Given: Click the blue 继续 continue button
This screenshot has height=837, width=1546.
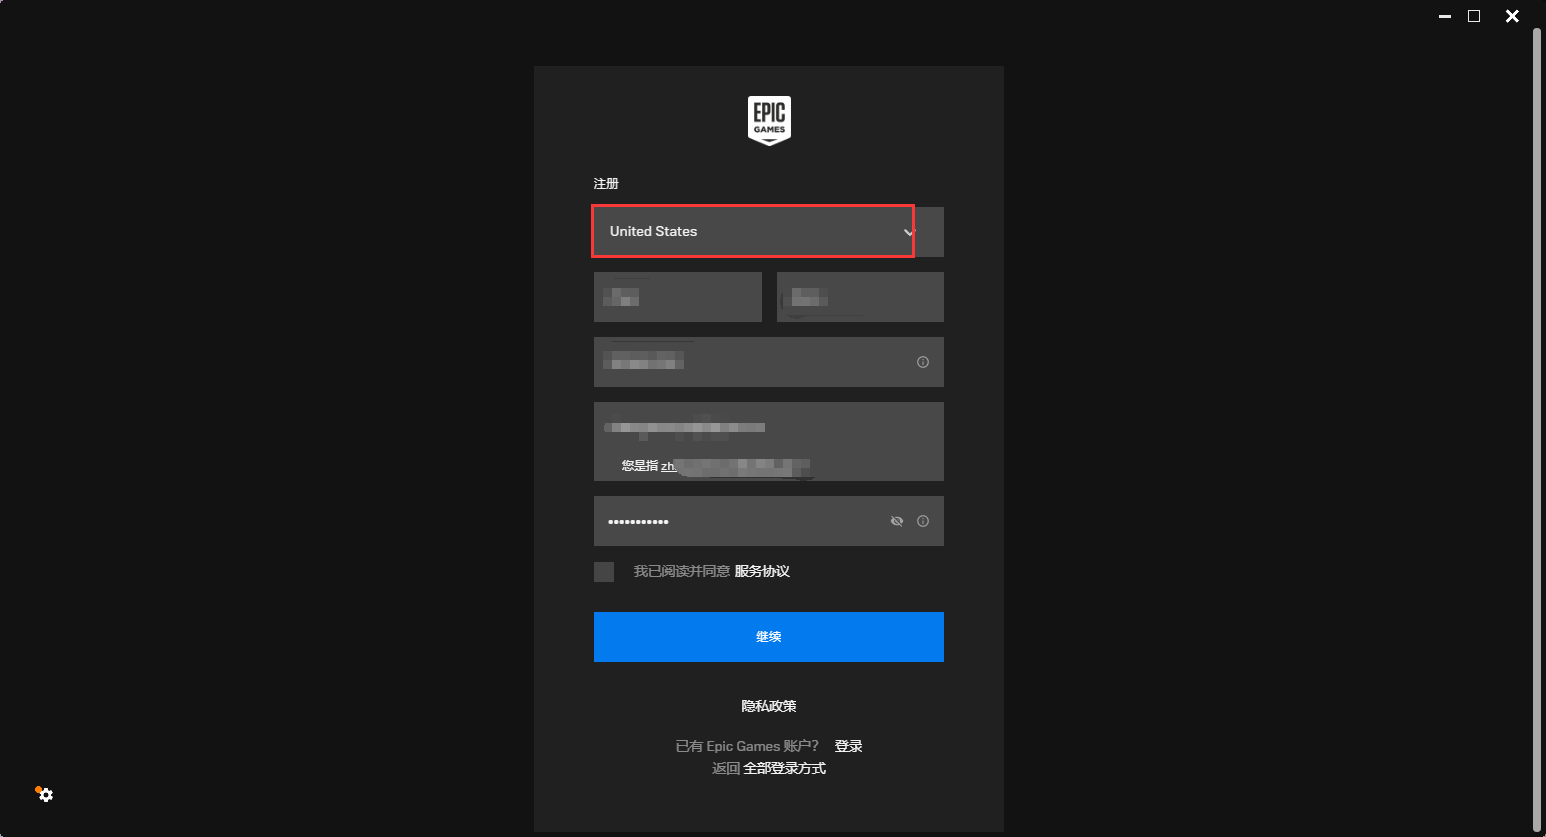Looking at the screenshot, I should point(768,637).
